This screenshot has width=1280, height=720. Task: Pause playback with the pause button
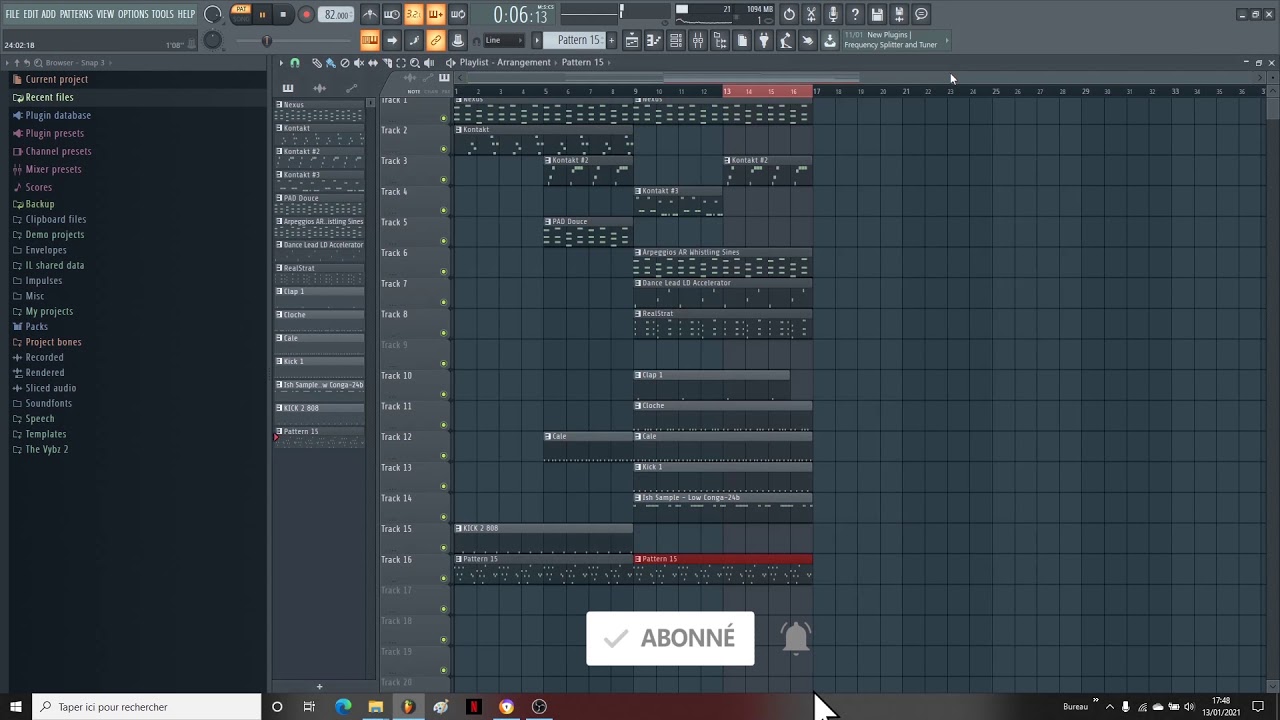click(262, 15)
